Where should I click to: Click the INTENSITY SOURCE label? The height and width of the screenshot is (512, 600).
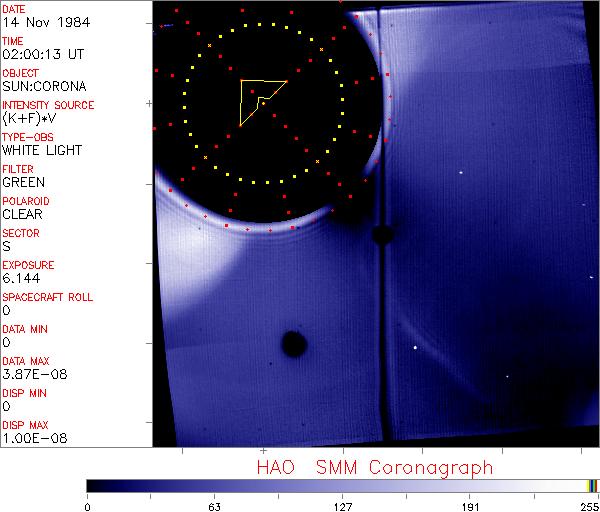[x=48, y=105]
